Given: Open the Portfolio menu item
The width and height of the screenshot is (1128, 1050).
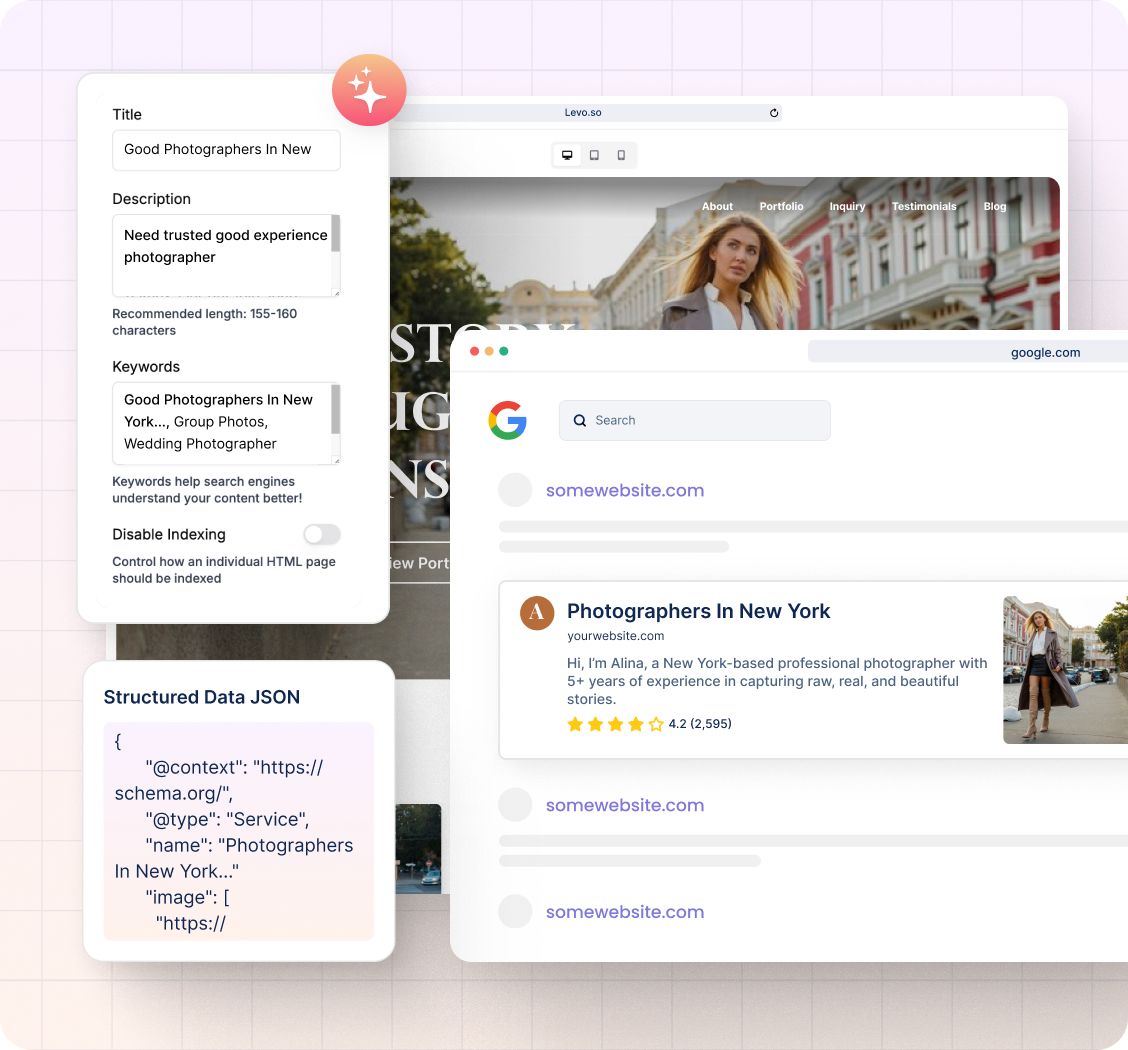Looking at the screenshot, I should coord(781,206).
